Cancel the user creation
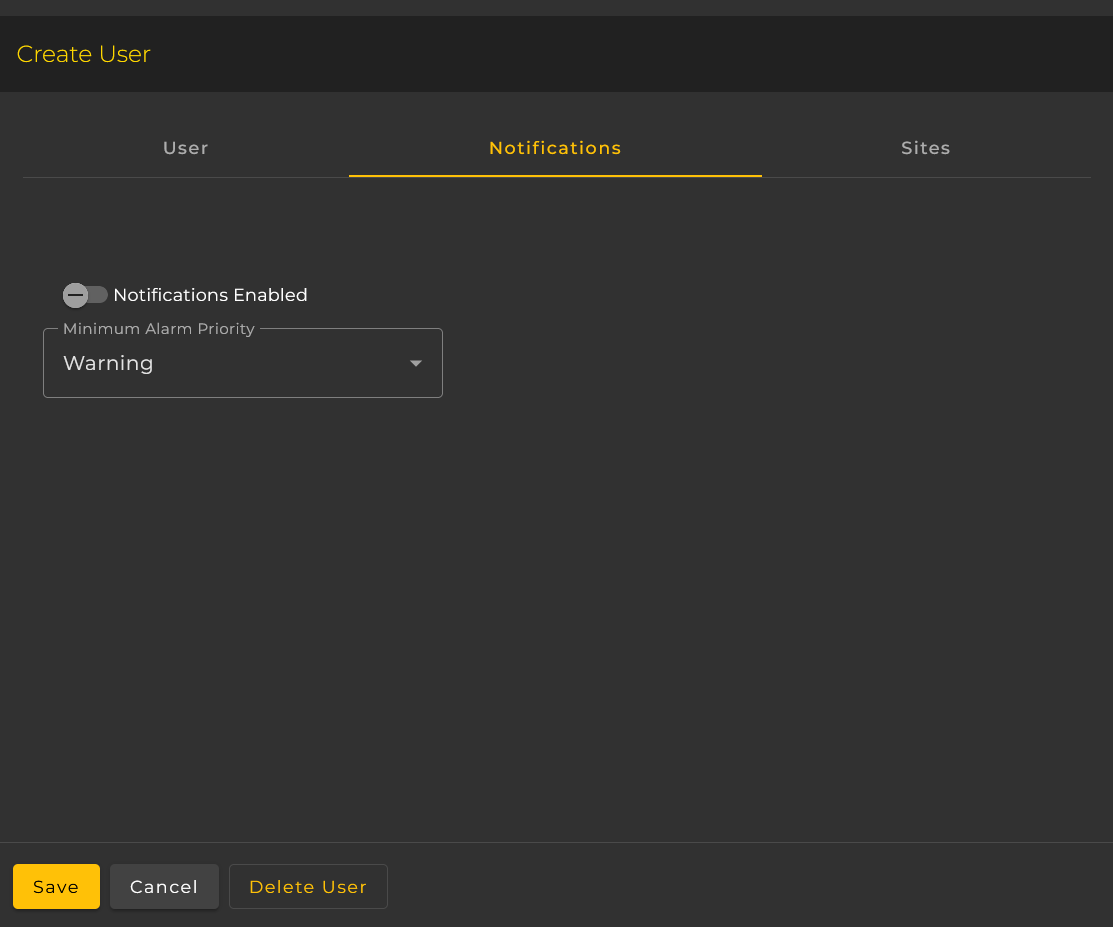 coord(164,887)
